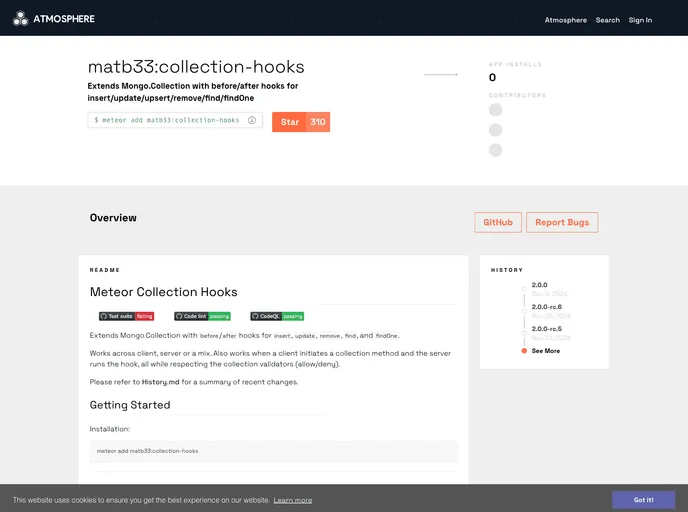Select version 2.0.0-rc.5 in history
The width and height of the screenshot is (688, 512).
pyautogui.click(x=547, y=329)
